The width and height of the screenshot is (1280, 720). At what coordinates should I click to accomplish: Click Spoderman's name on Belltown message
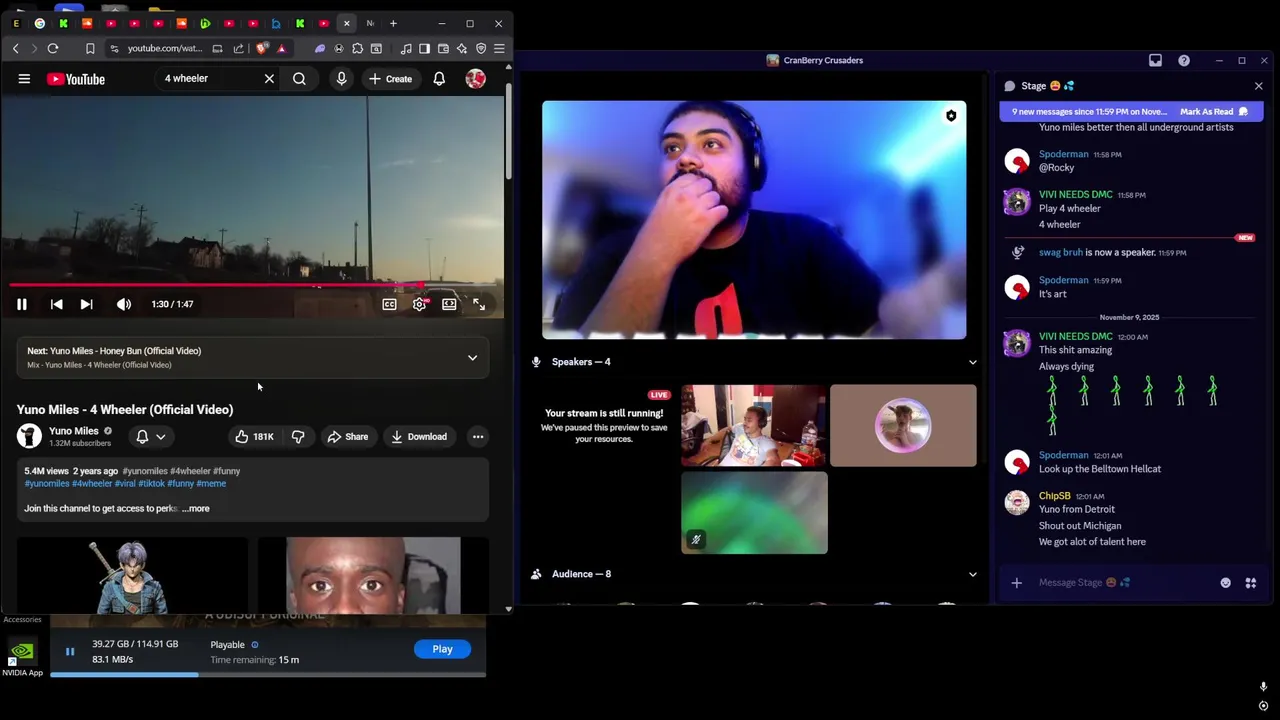pos(1063,455)
